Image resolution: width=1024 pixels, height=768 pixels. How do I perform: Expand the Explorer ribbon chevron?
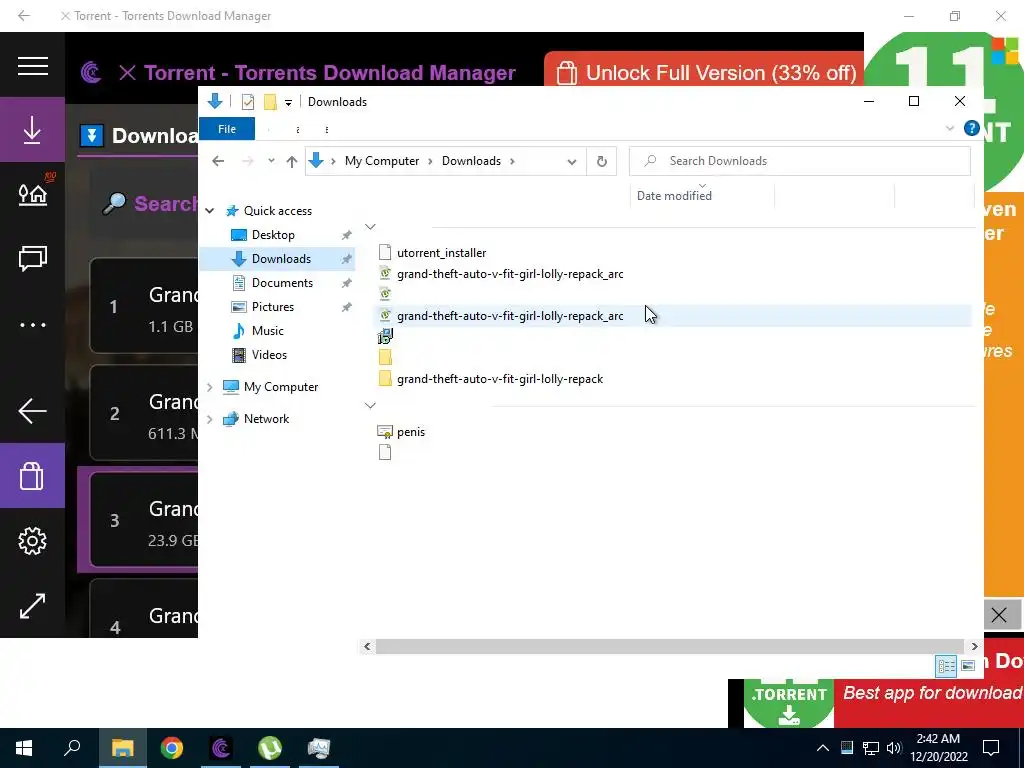(950, 129)
